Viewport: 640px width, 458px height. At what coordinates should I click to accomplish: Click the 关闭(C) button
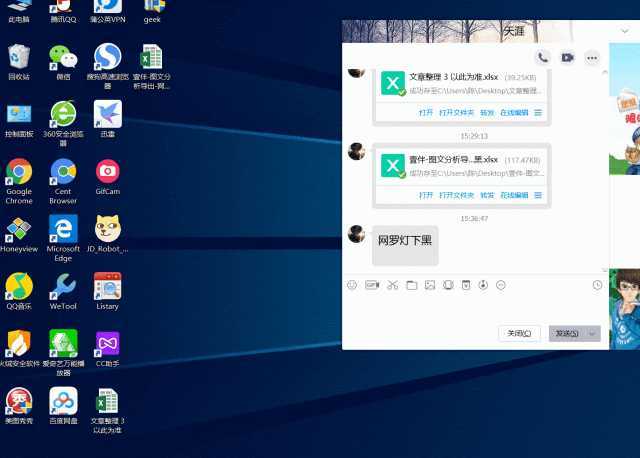click(x=519, y=333)
